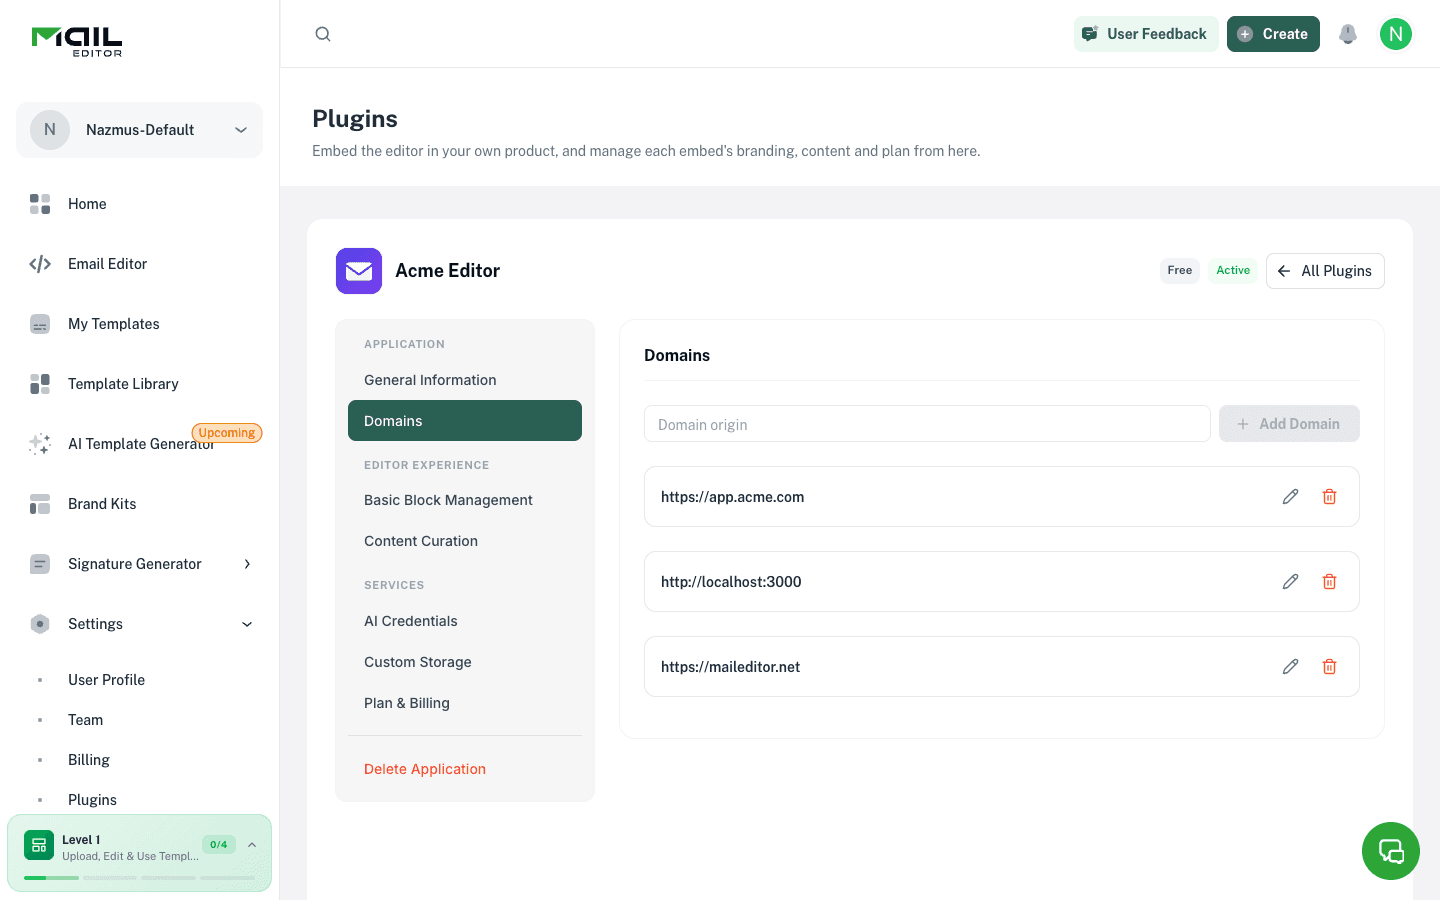The image size is (1440, 900).
Task: Open Plan & Billing section
Action: click(x=465, y=703)
